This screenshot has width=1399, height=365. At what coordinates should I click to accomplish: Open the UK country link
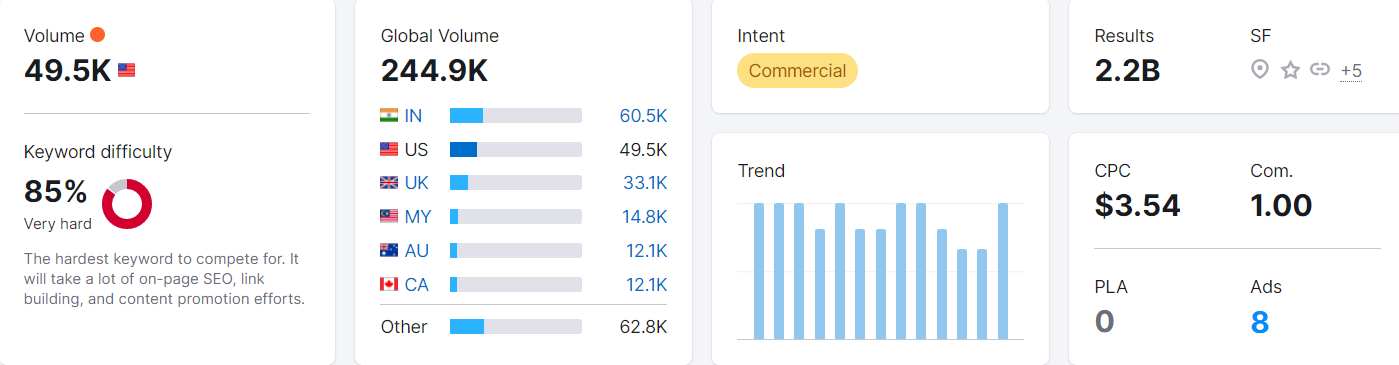click(417, 183)
